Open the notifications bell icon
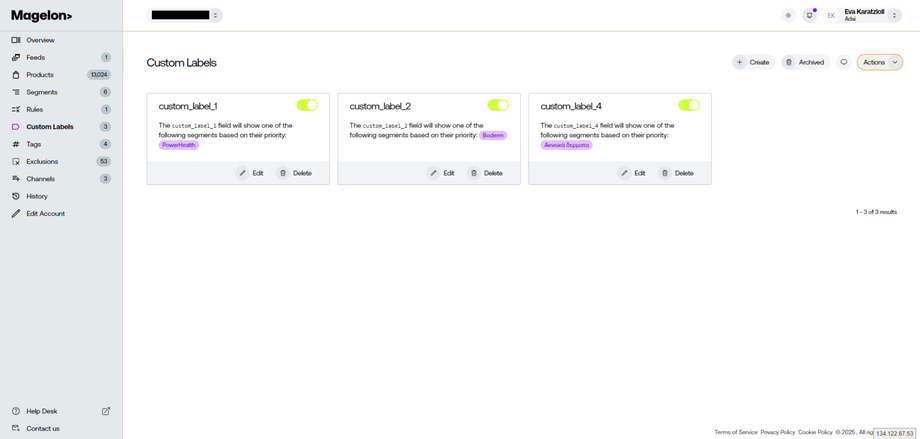 [809, 15]
